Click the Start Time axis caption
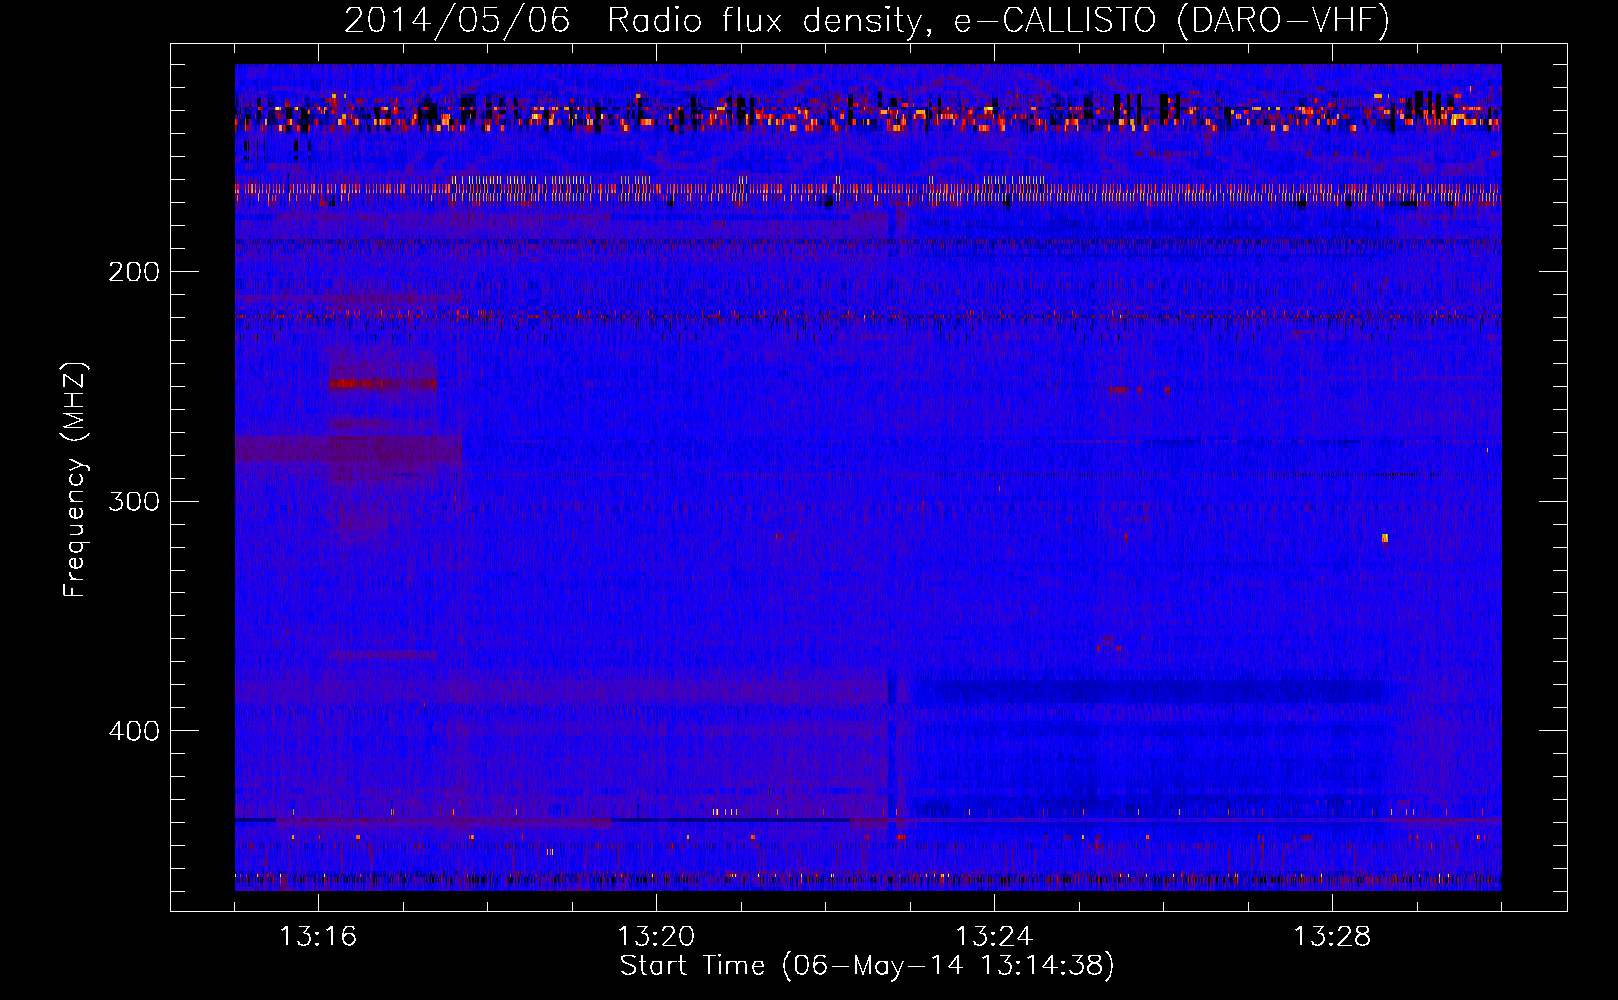 pos(867,966)
